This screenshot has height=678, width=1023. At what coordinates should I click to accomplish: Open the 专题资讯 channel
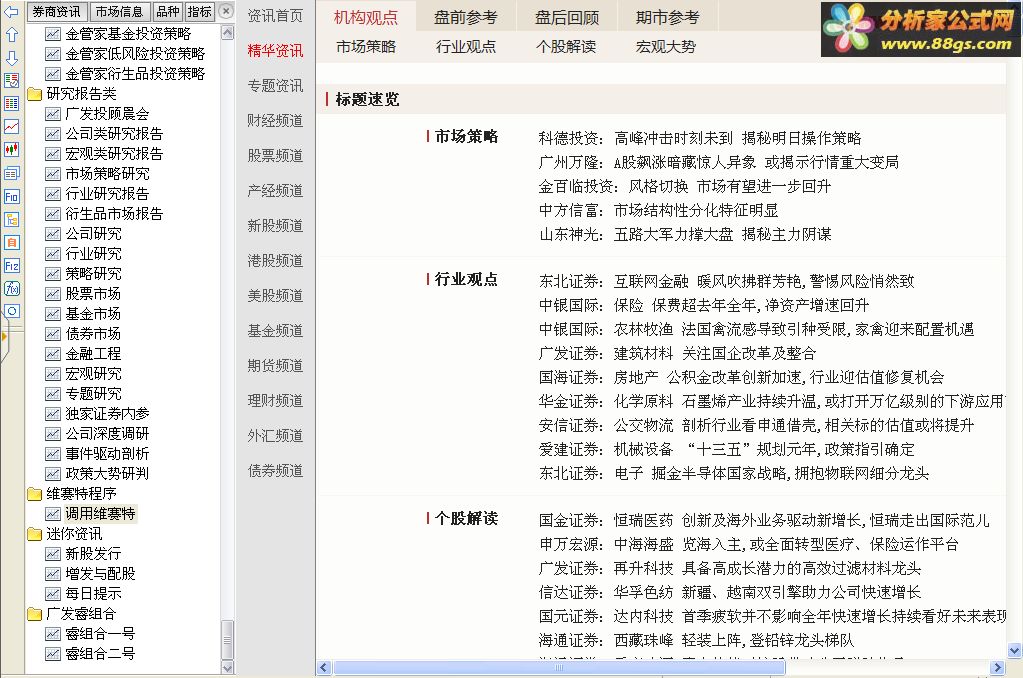tap(275, 85)
